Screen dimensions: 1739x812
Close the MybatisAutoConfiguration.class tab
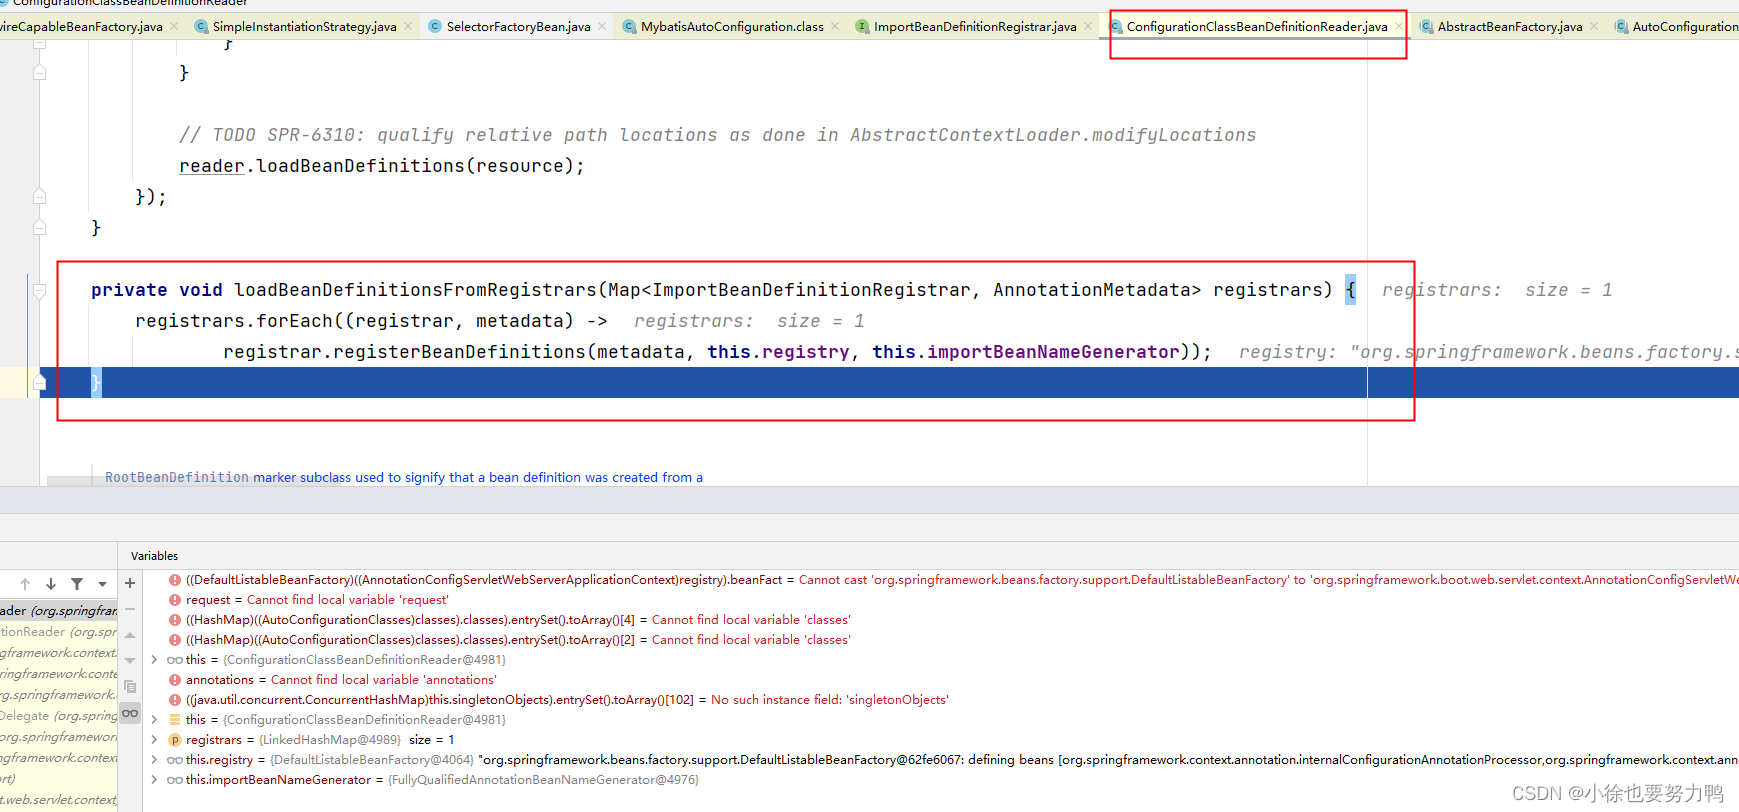coord(835,27)
